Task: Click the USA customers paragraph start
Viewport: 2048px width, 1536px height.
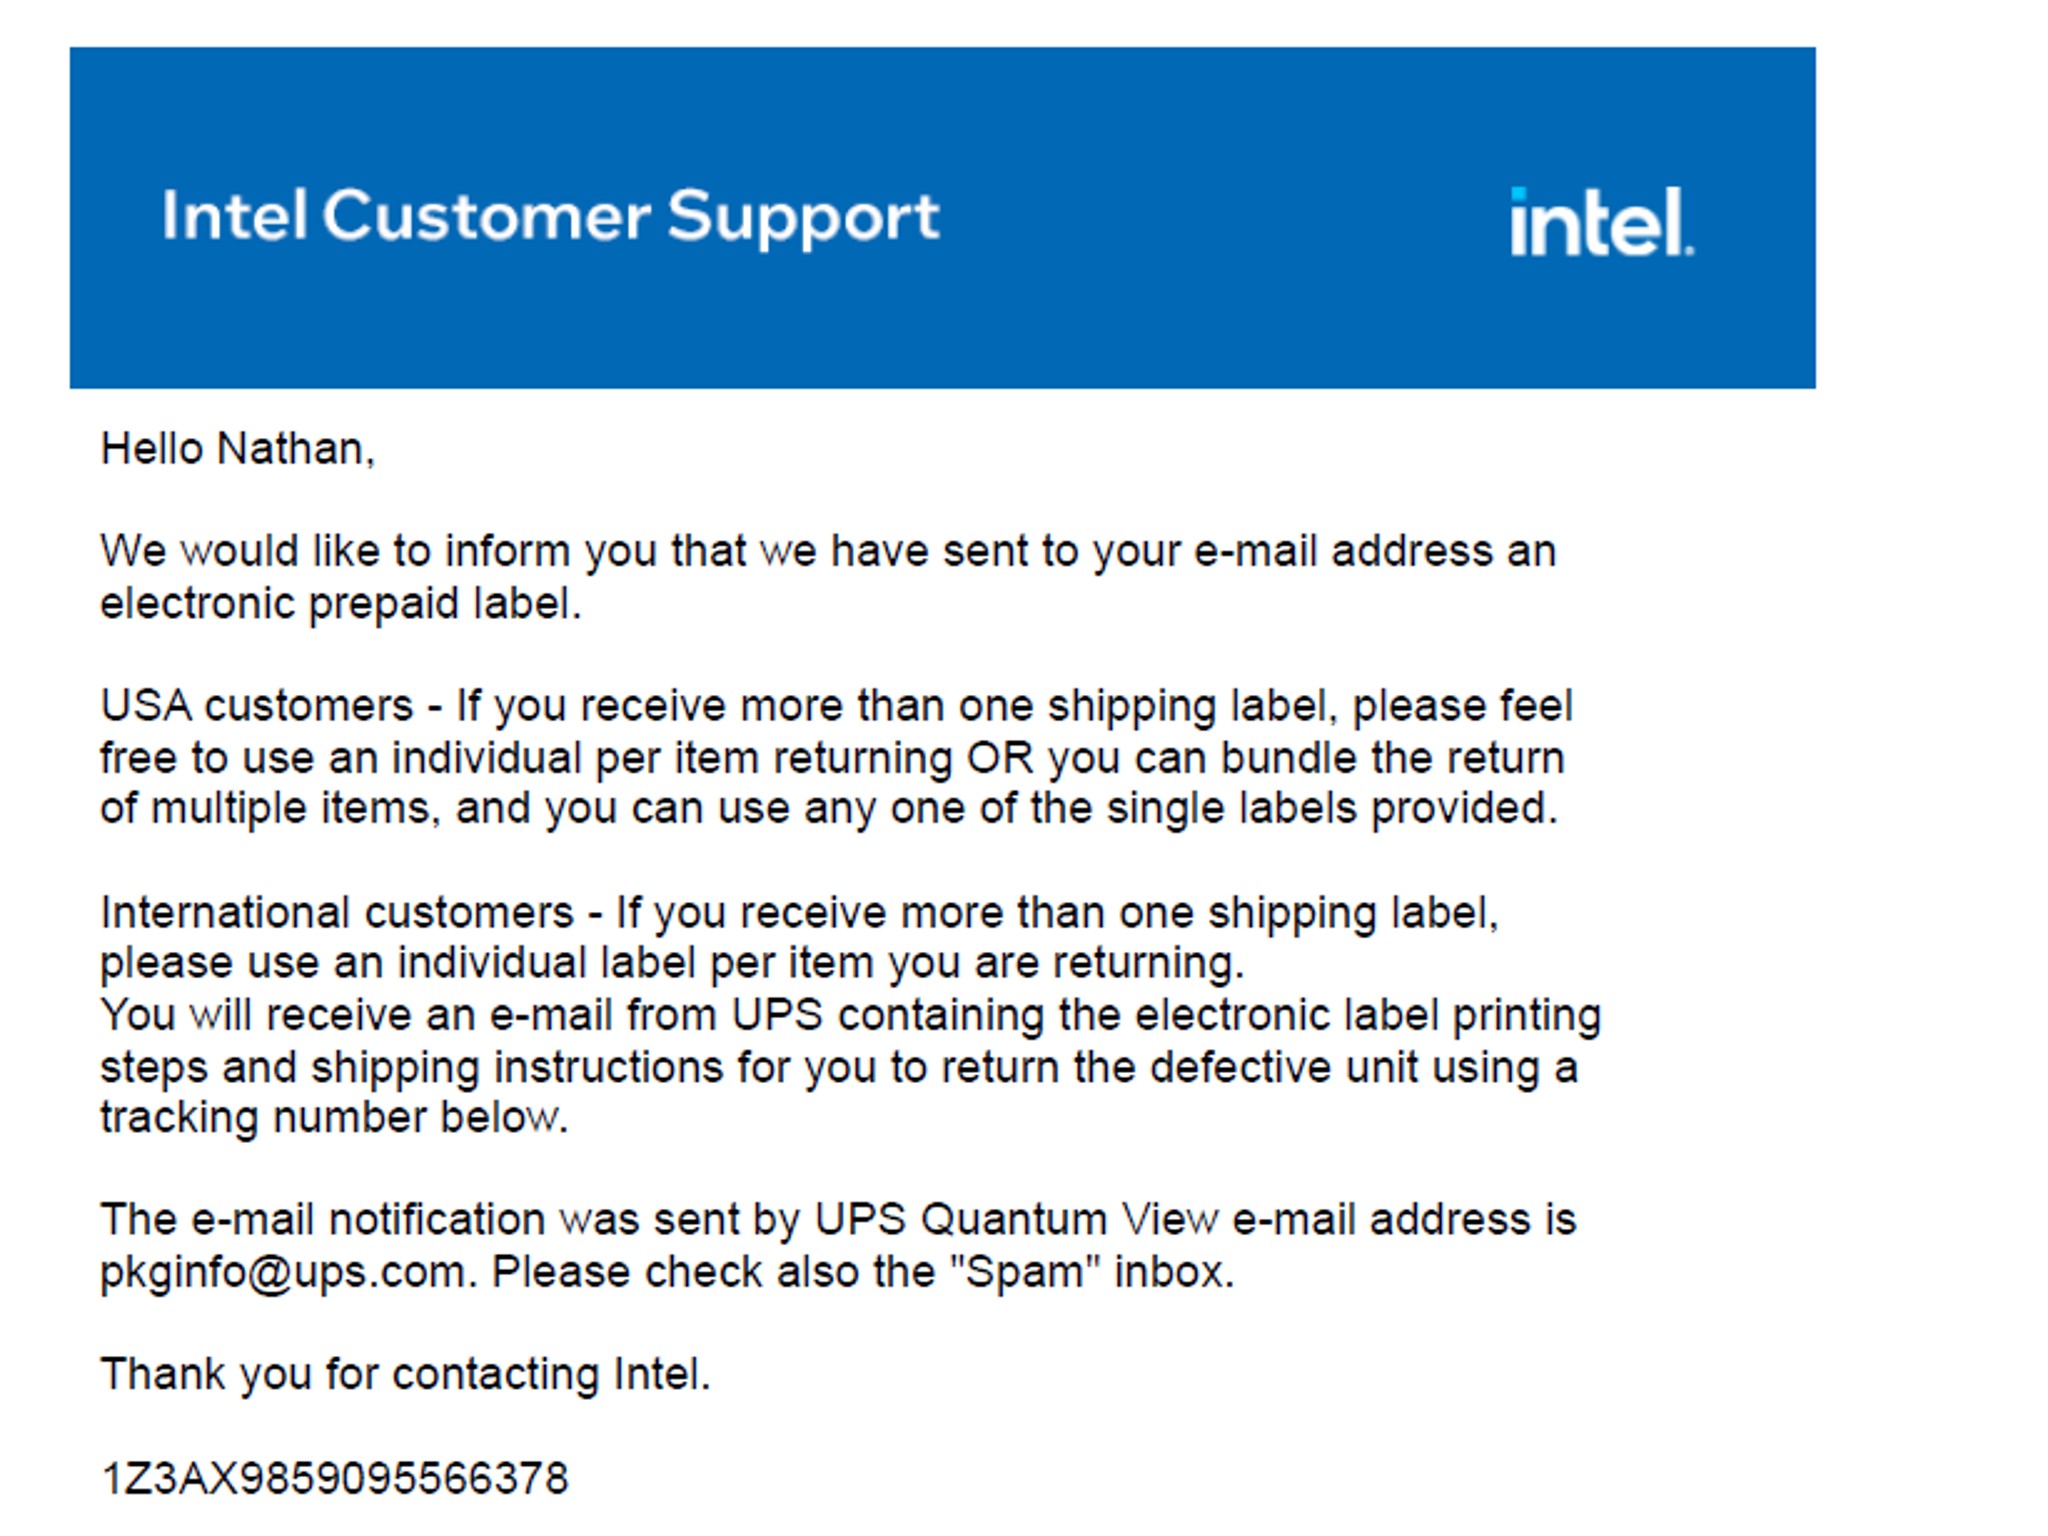Action: click(x=257, y=706)
